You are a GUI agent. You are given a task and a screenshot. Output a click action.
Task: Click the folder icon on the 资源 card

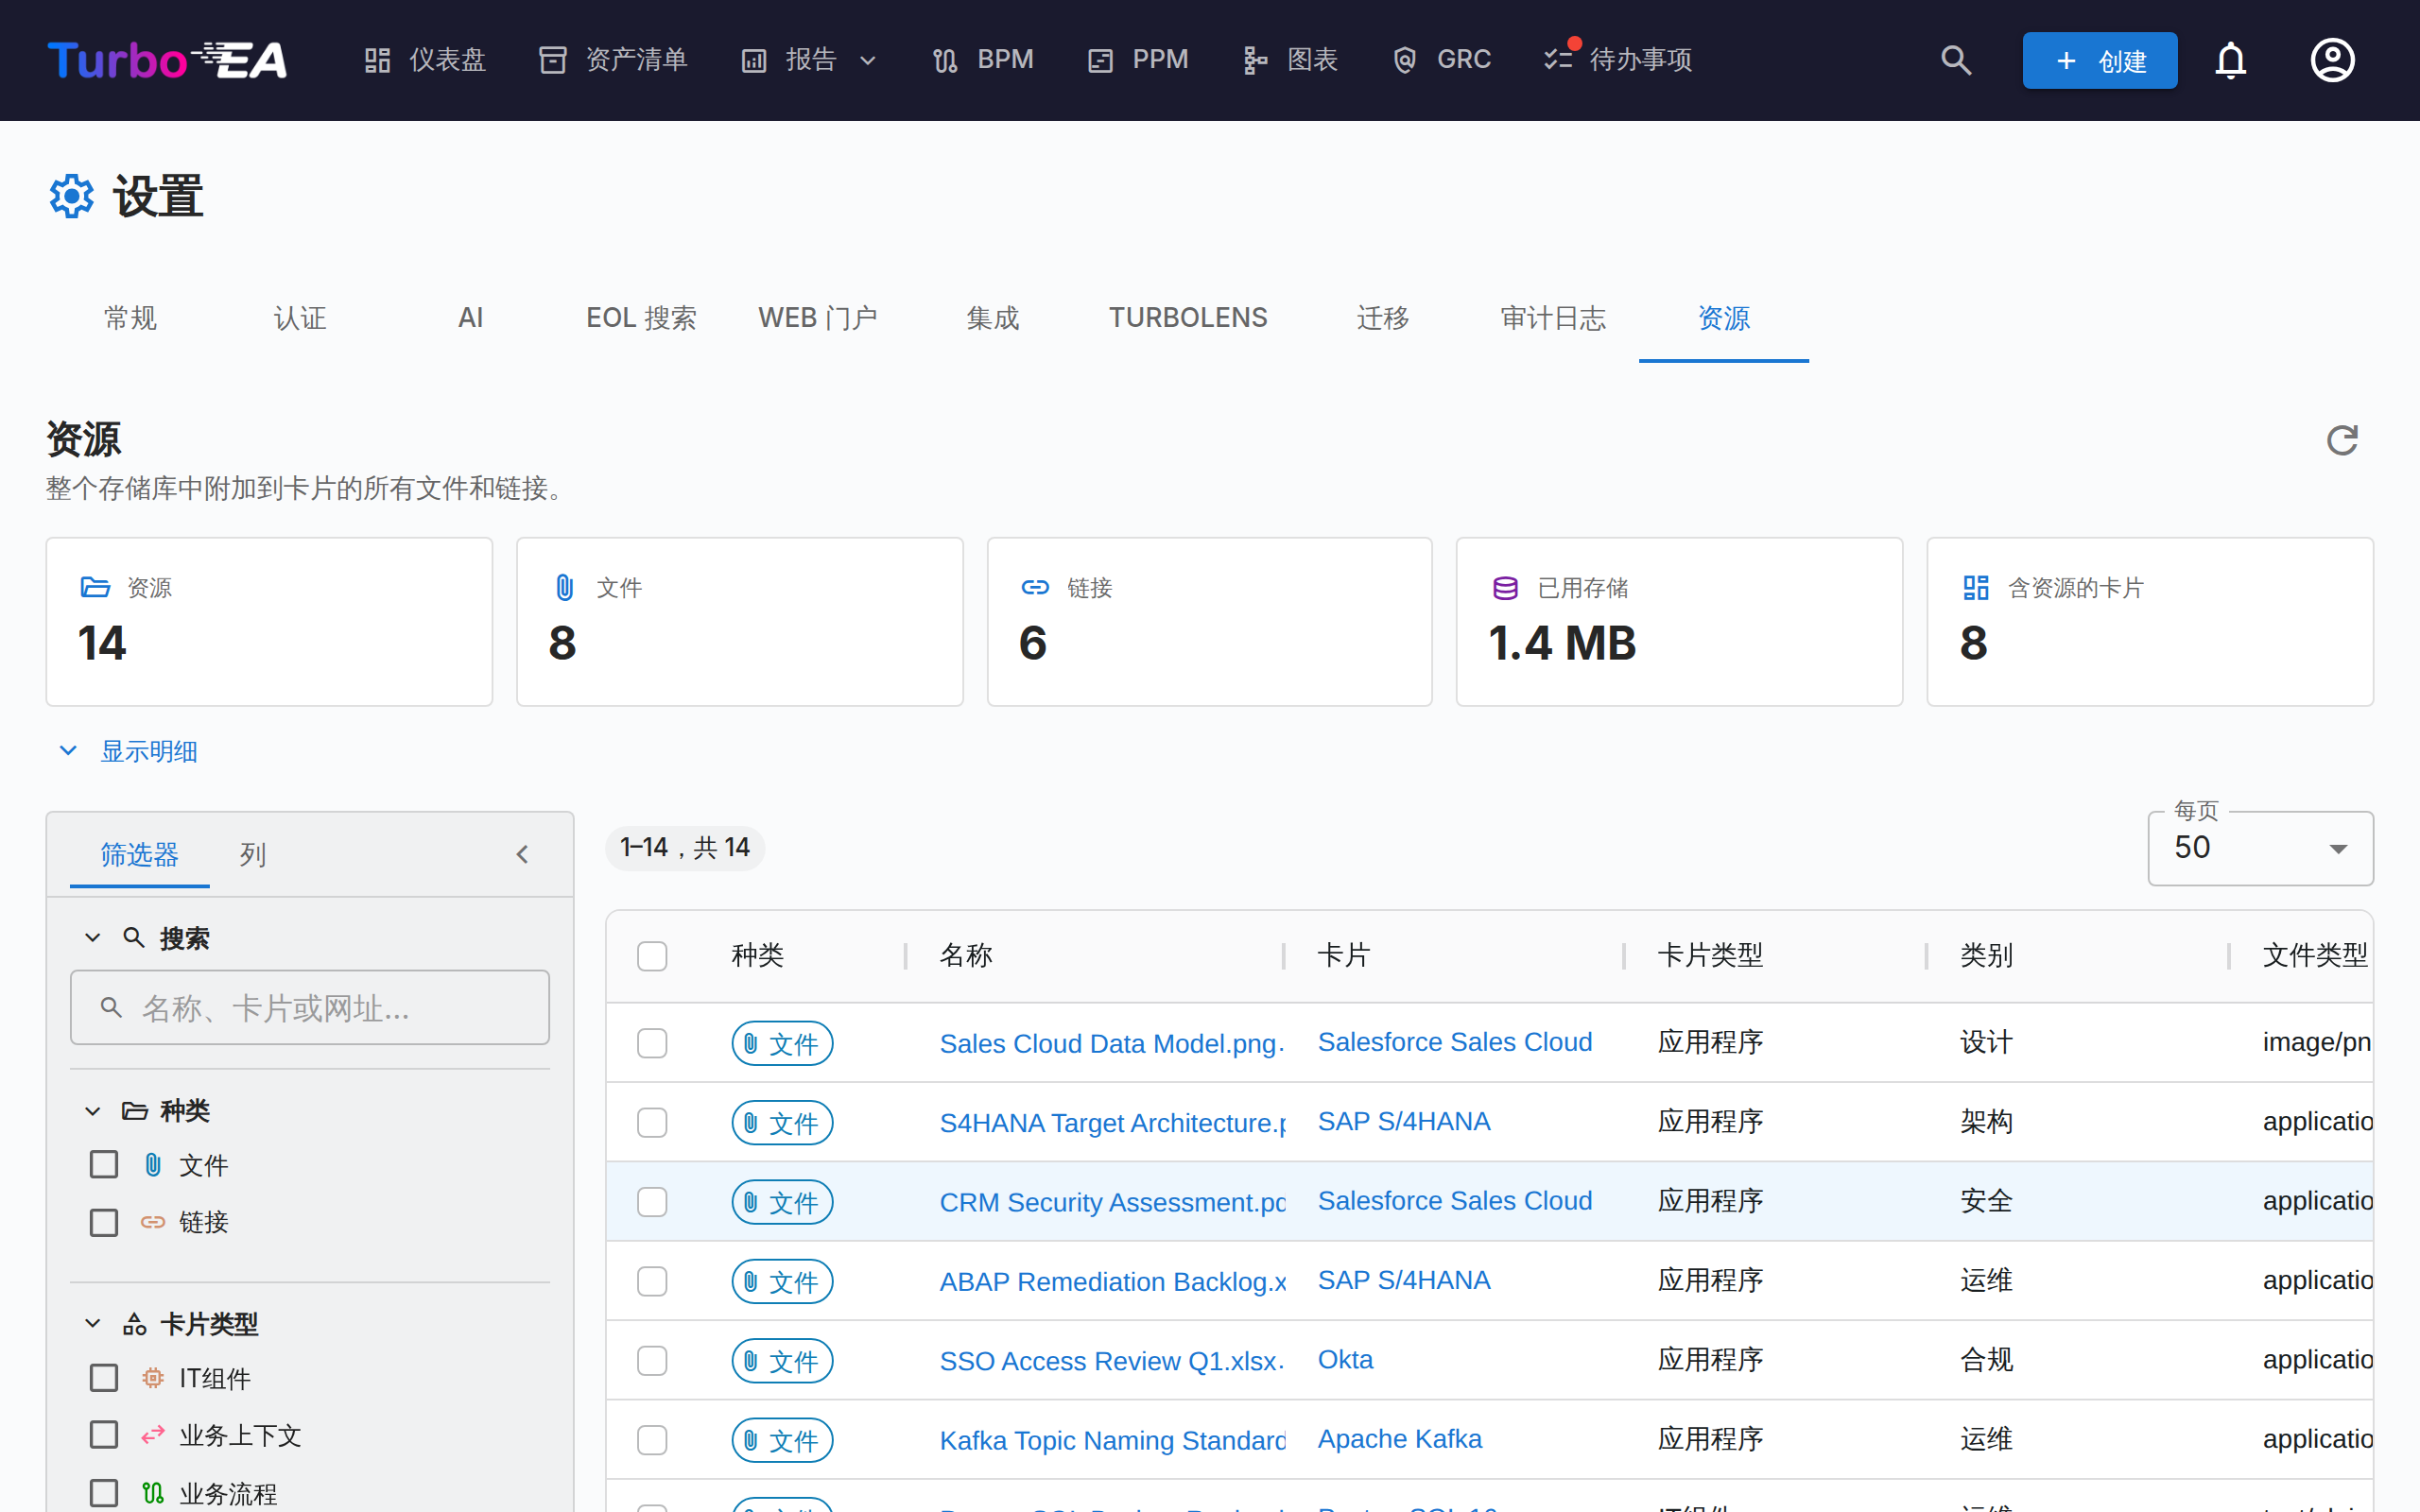pyautogui.click(x=95, y=587)
